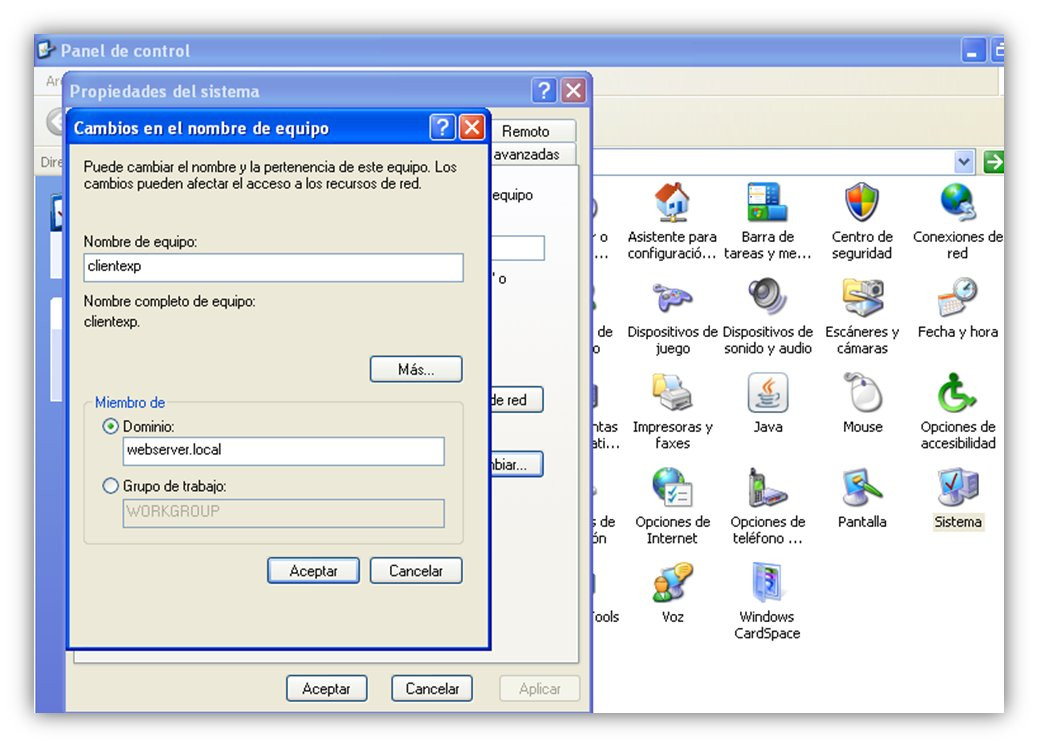
Task: Click Aceptar in Propiedades del sistema window
Action: 326,689
